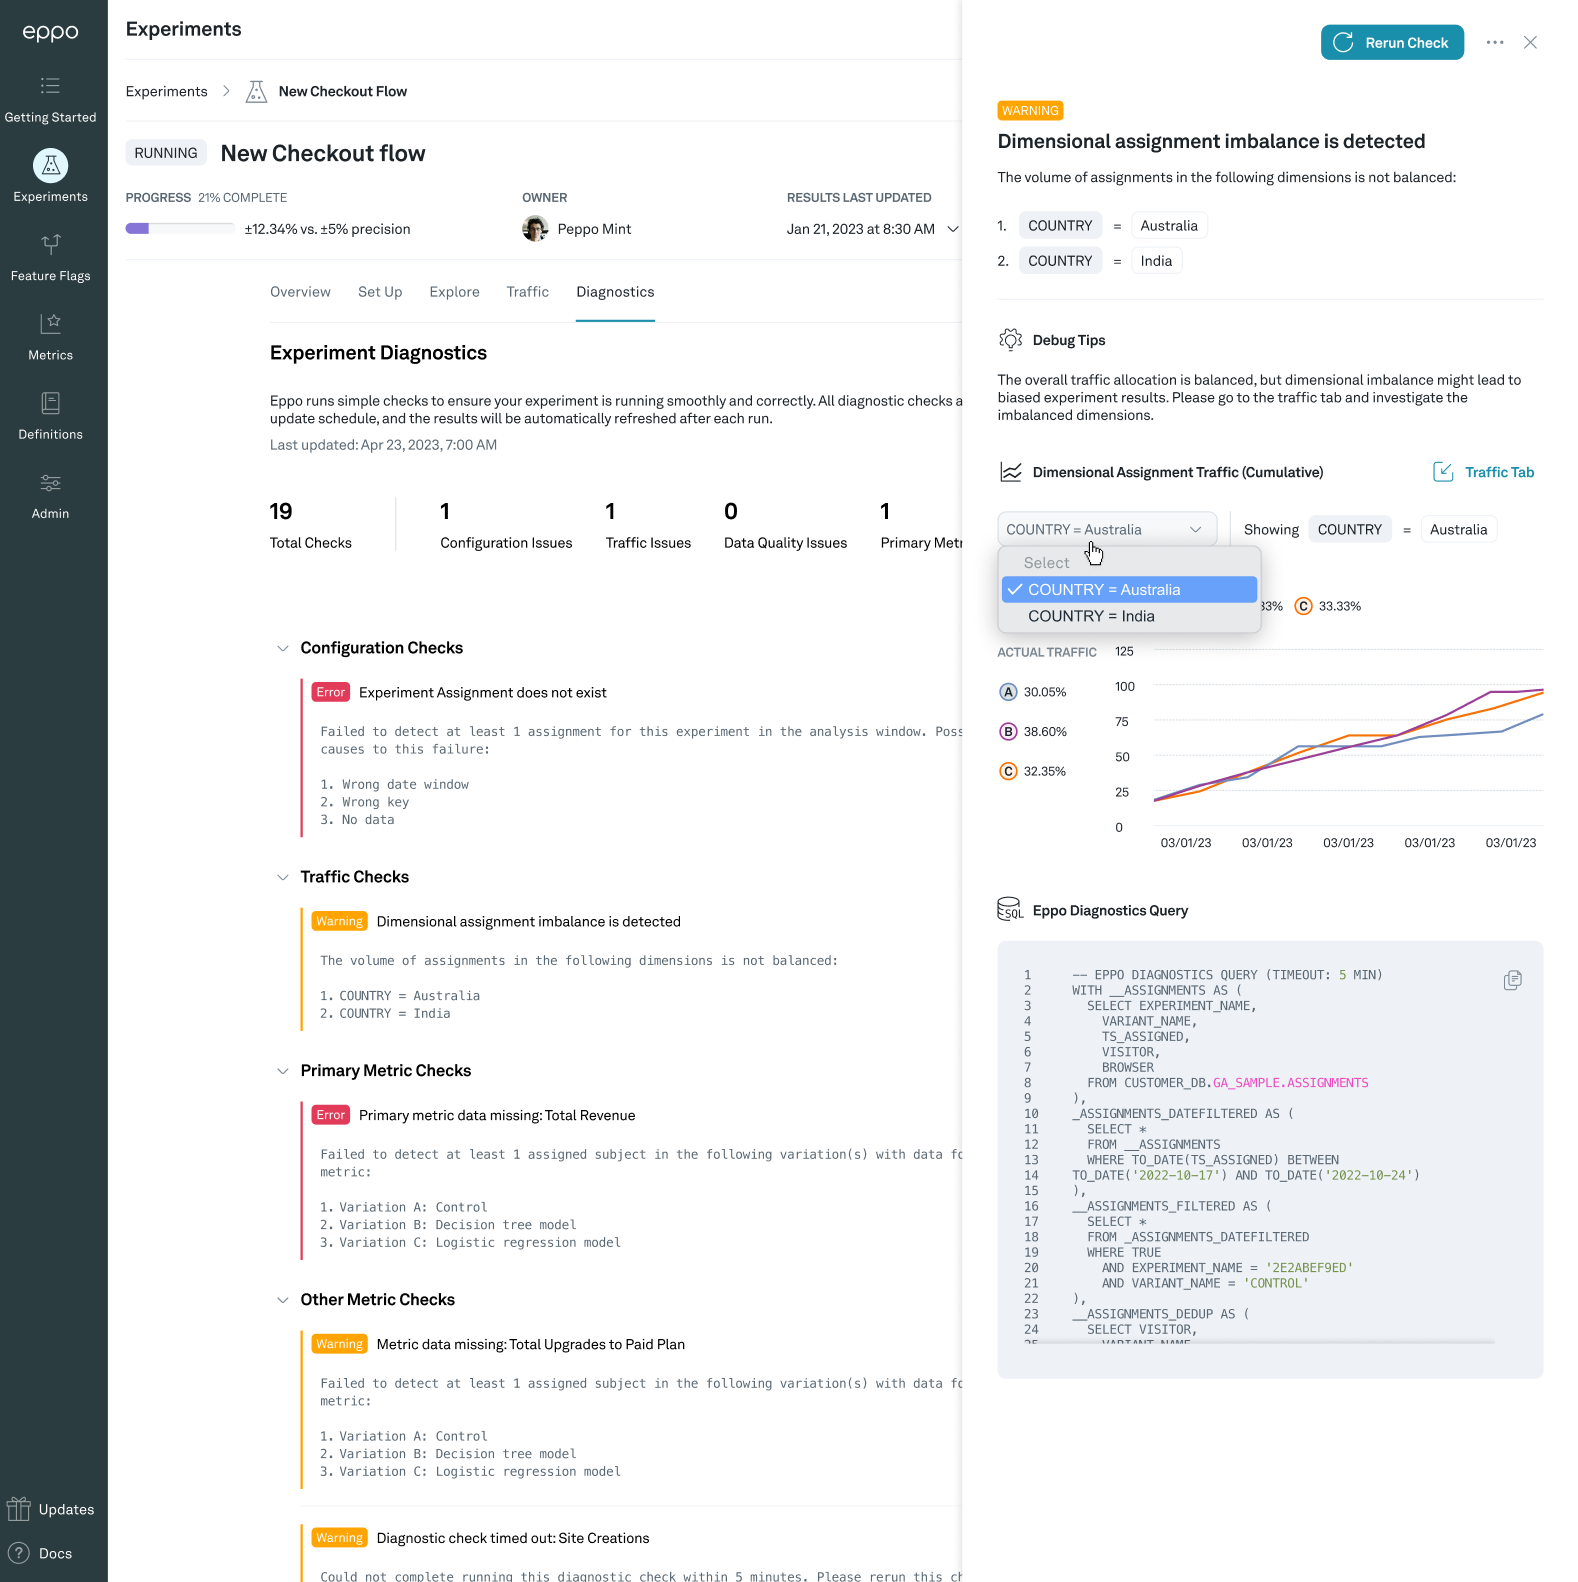Collapse the Configuration Checks section
This screenshot has height=1582, width=1578.
click(283, 648)
